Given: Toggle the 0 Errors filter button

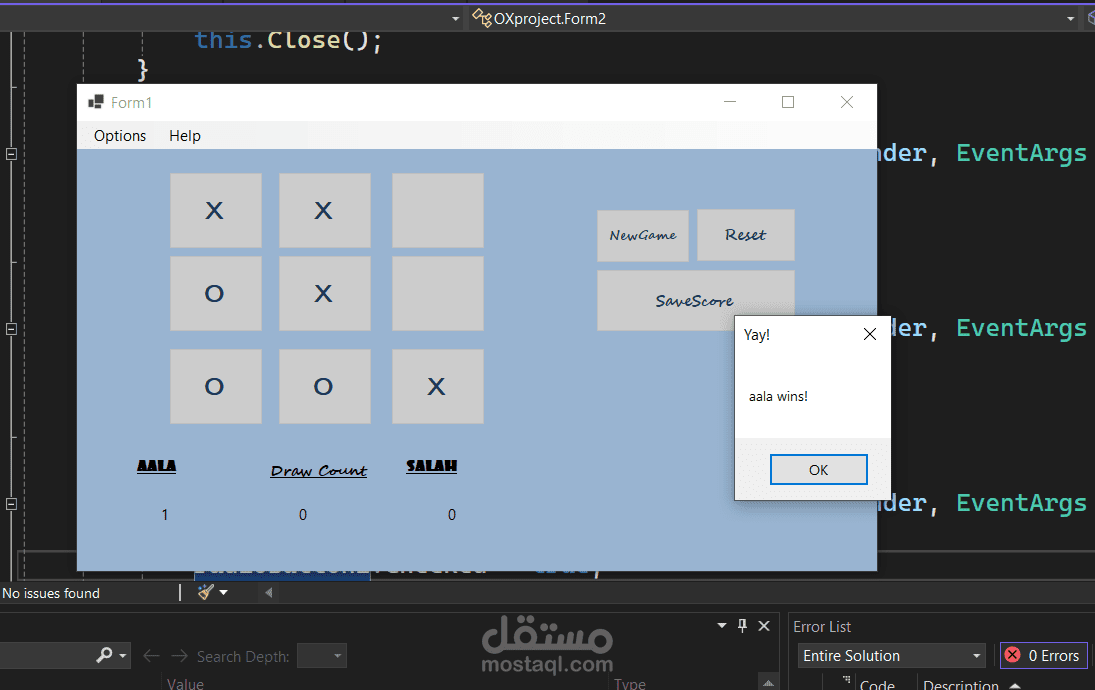Looking at the screenshot, I should coord(1043,655).
